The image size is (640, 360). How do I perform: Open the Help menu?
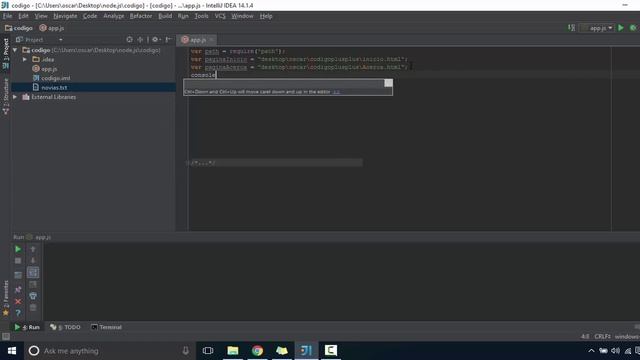[x=266, y=16]
